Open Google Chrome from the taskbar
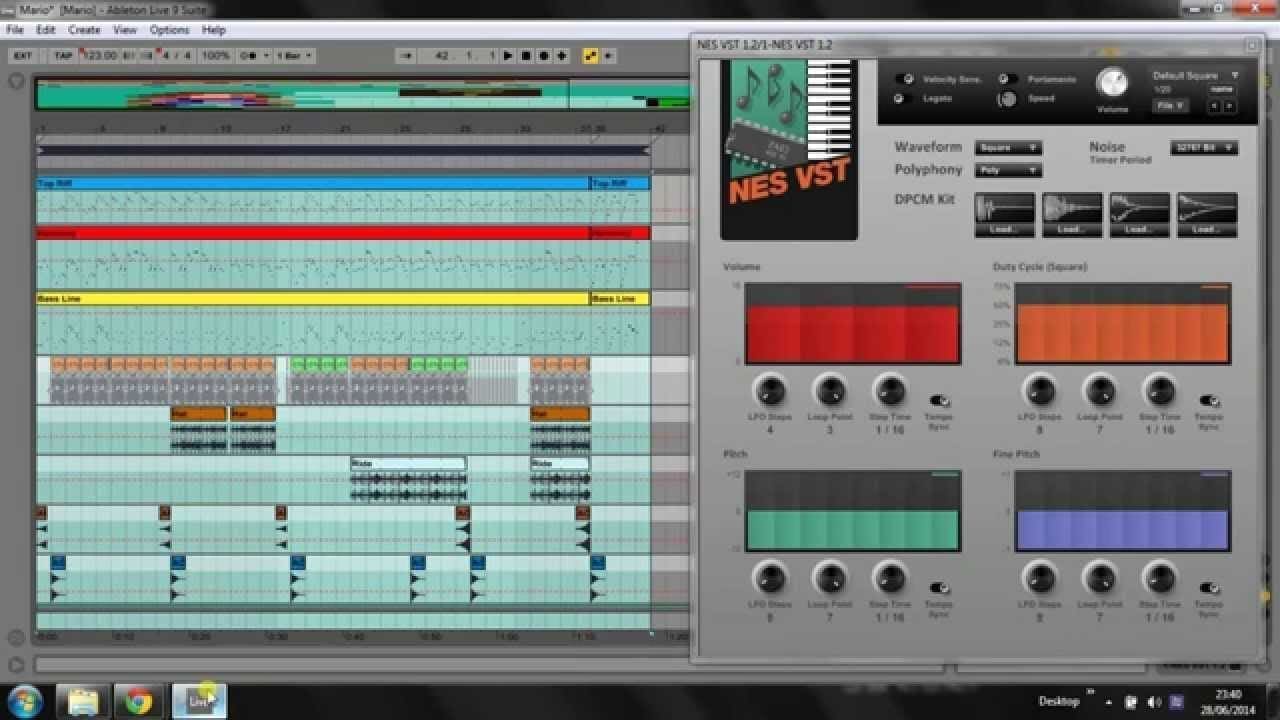 point(139,701)
